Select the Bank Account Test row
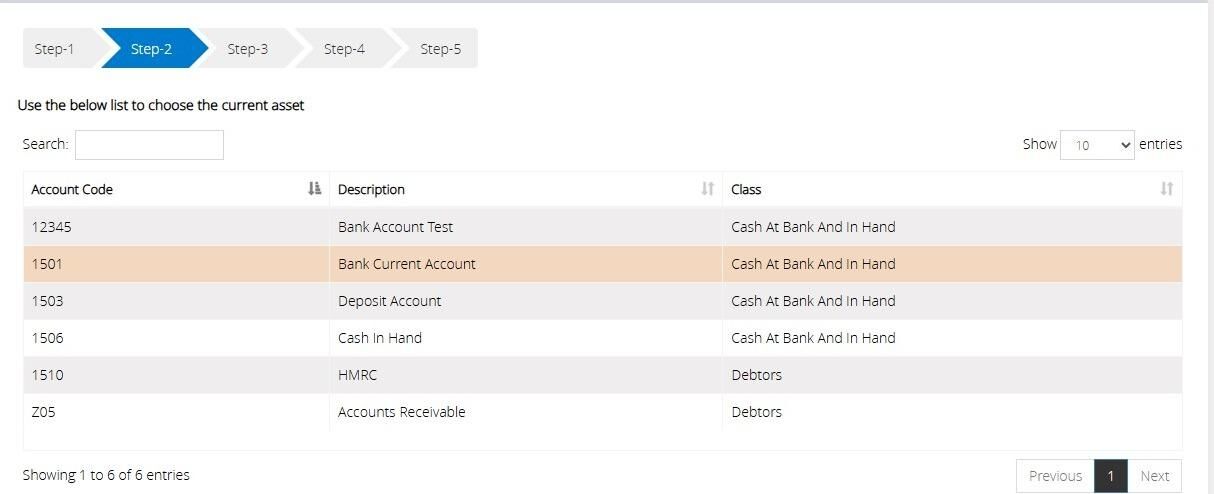Screen dimensions: 1214x494 pyautogui.click(x=602, y=227)
